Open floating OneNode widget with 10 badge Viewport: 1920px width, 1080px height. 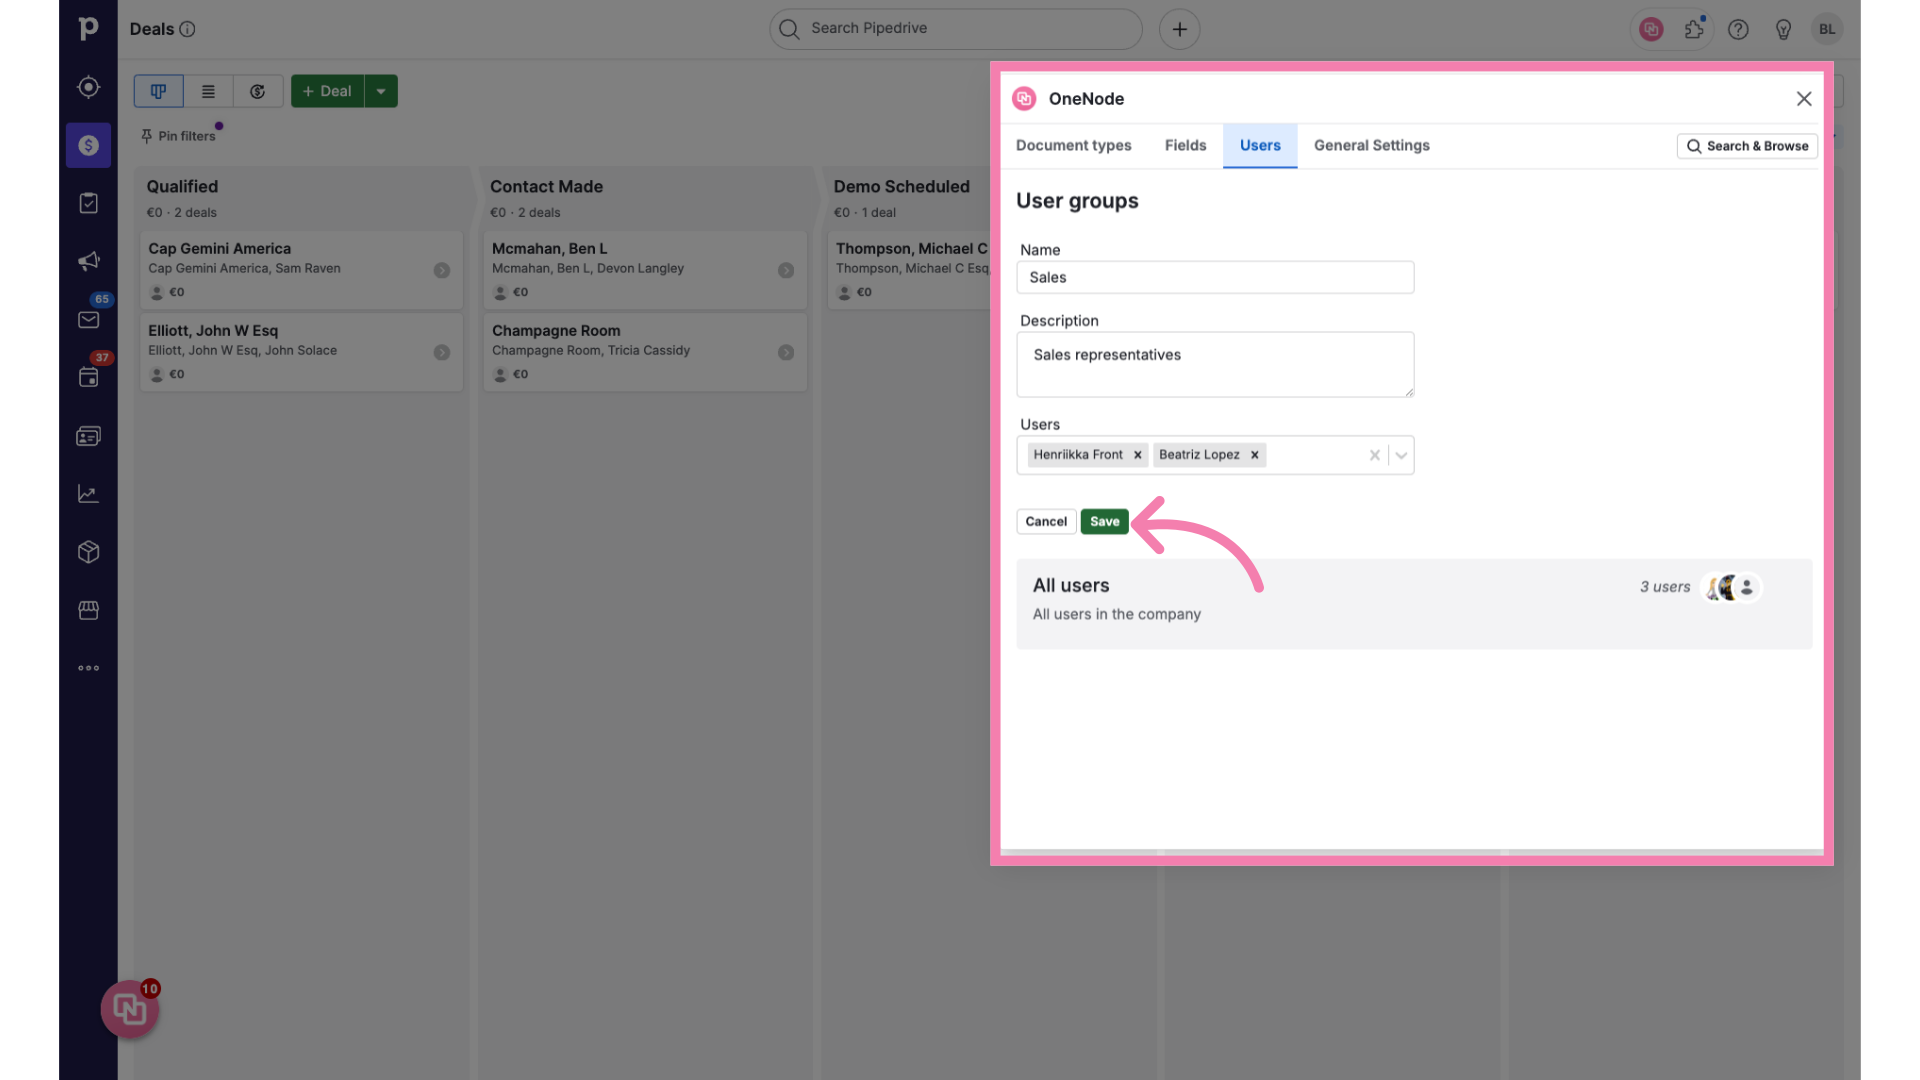click(130, 1009)
